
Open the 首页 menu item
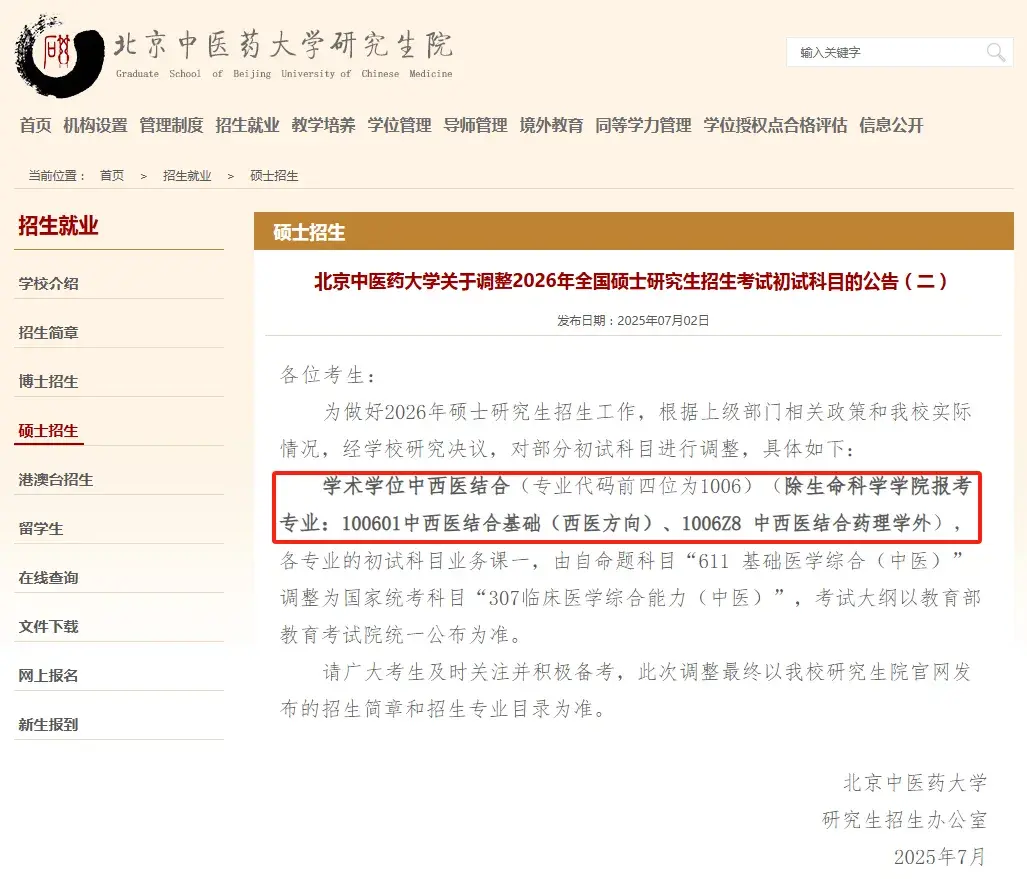(x=34, y=126)
